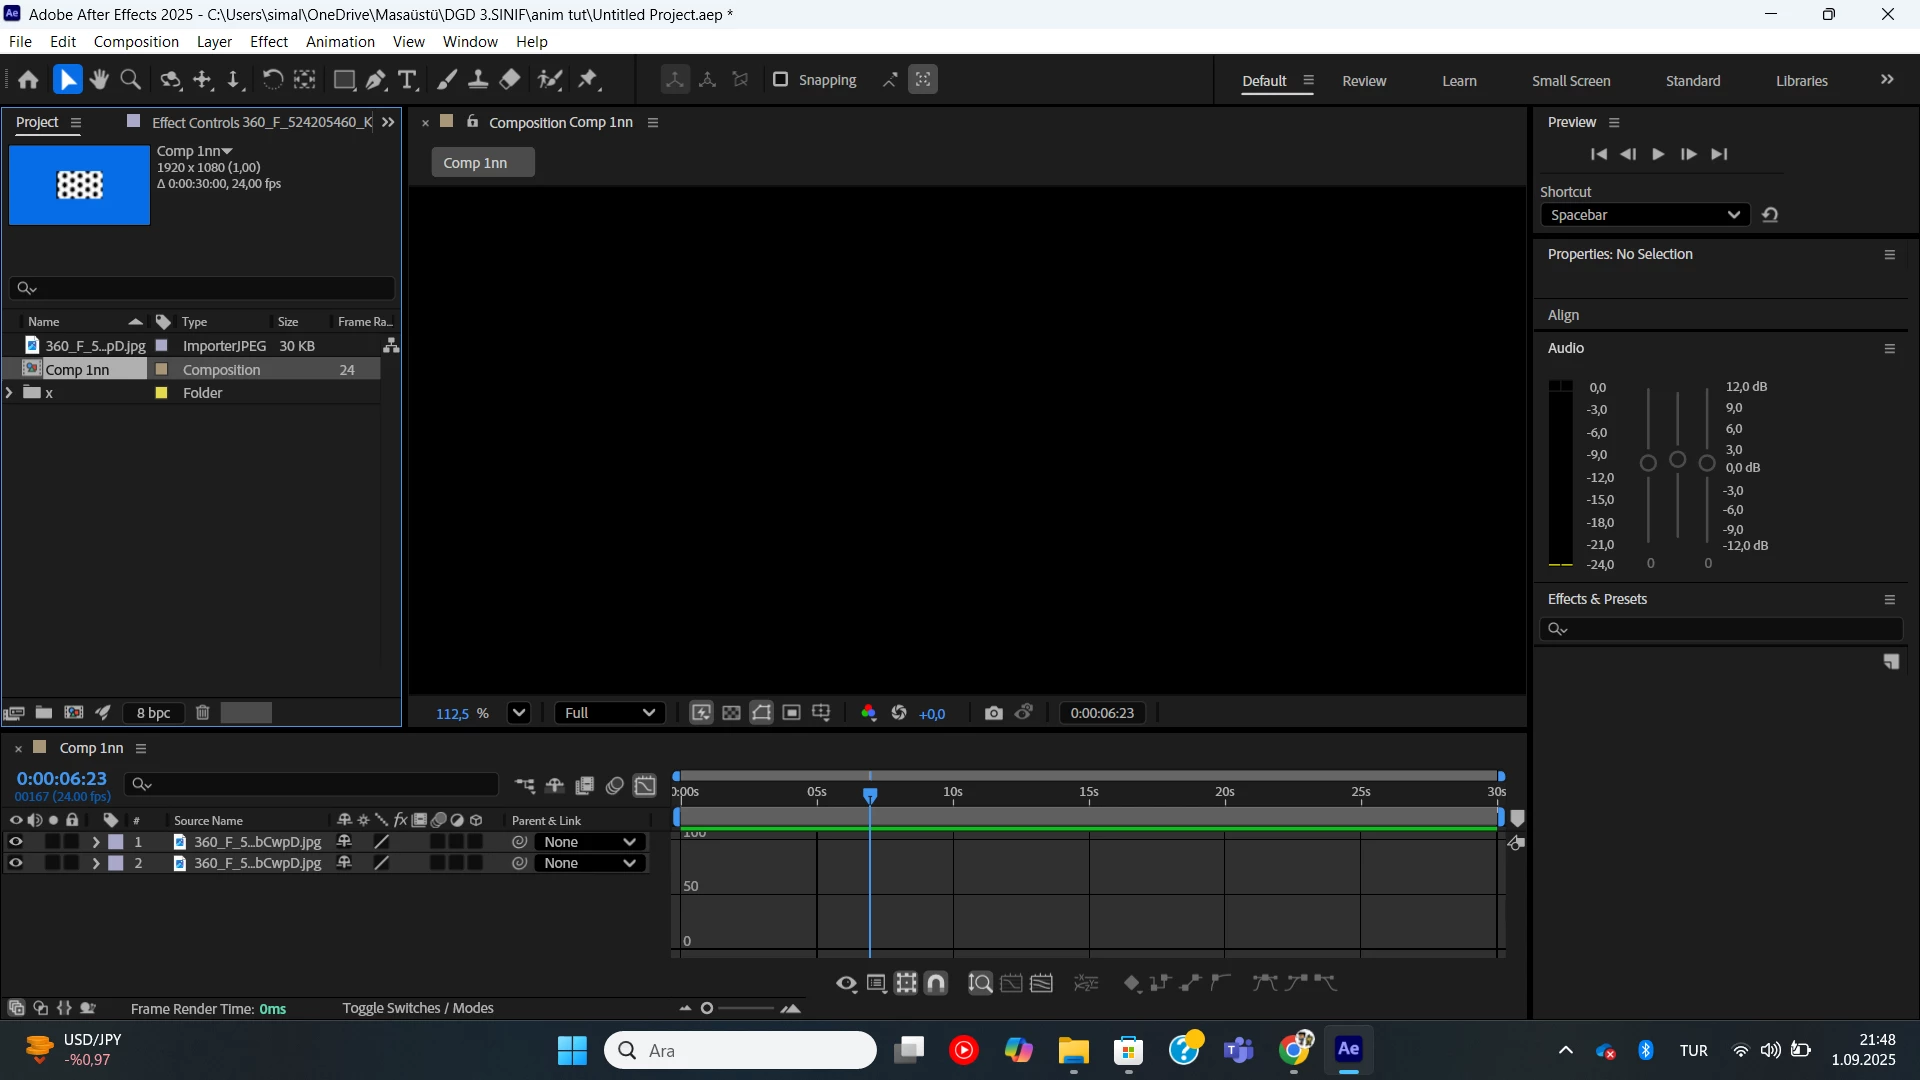Select the Zoom tool

[x=130, y=80]
